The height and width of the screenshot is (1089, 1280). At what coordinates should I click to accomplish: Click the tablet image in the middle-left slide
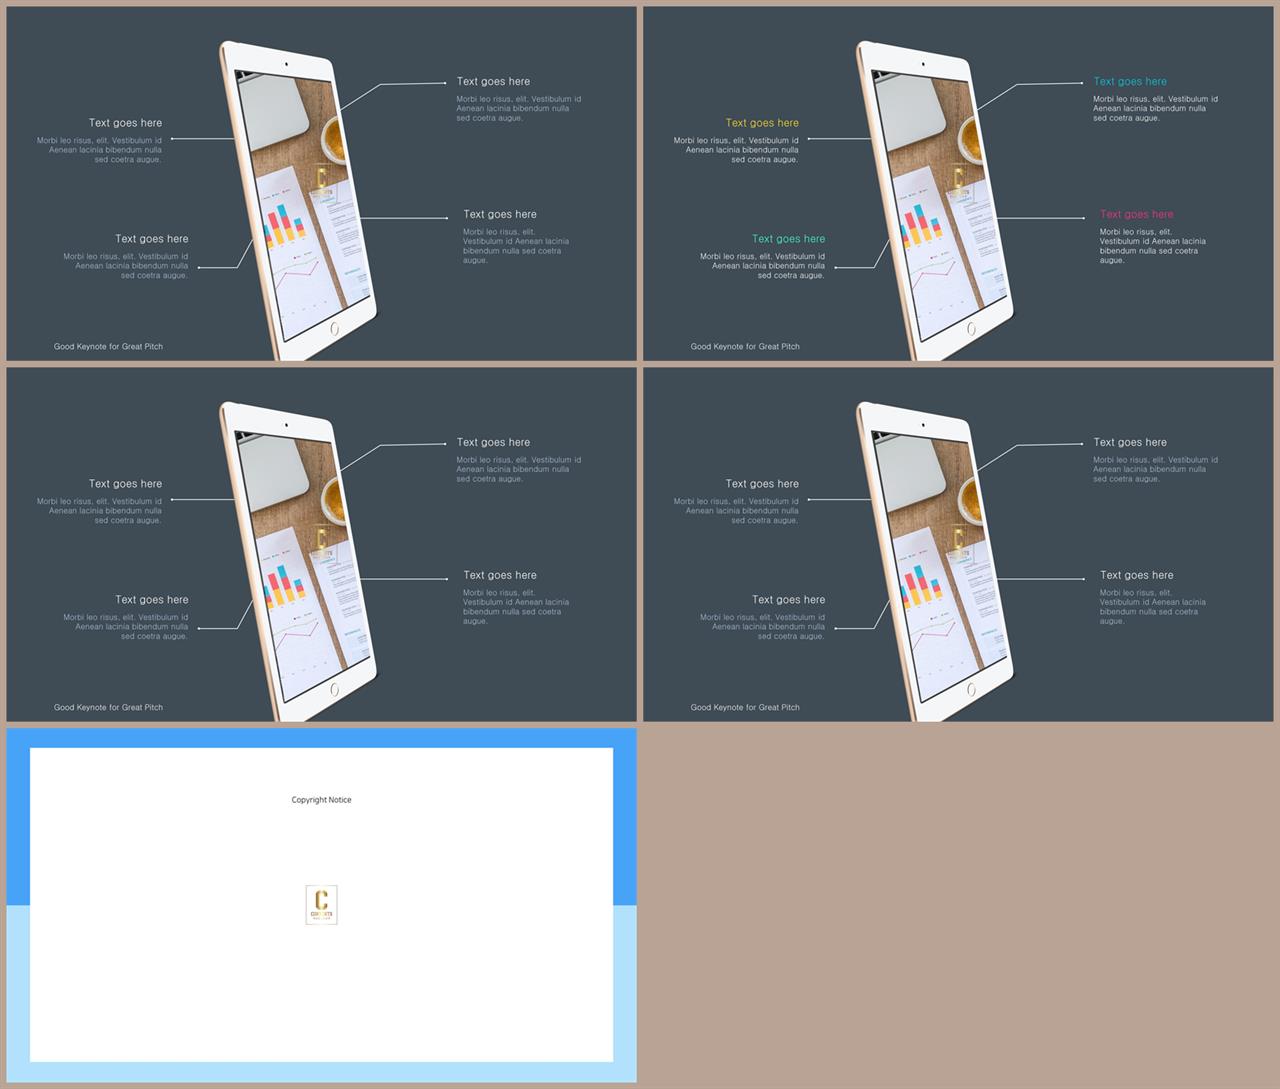tap(298, 561)
